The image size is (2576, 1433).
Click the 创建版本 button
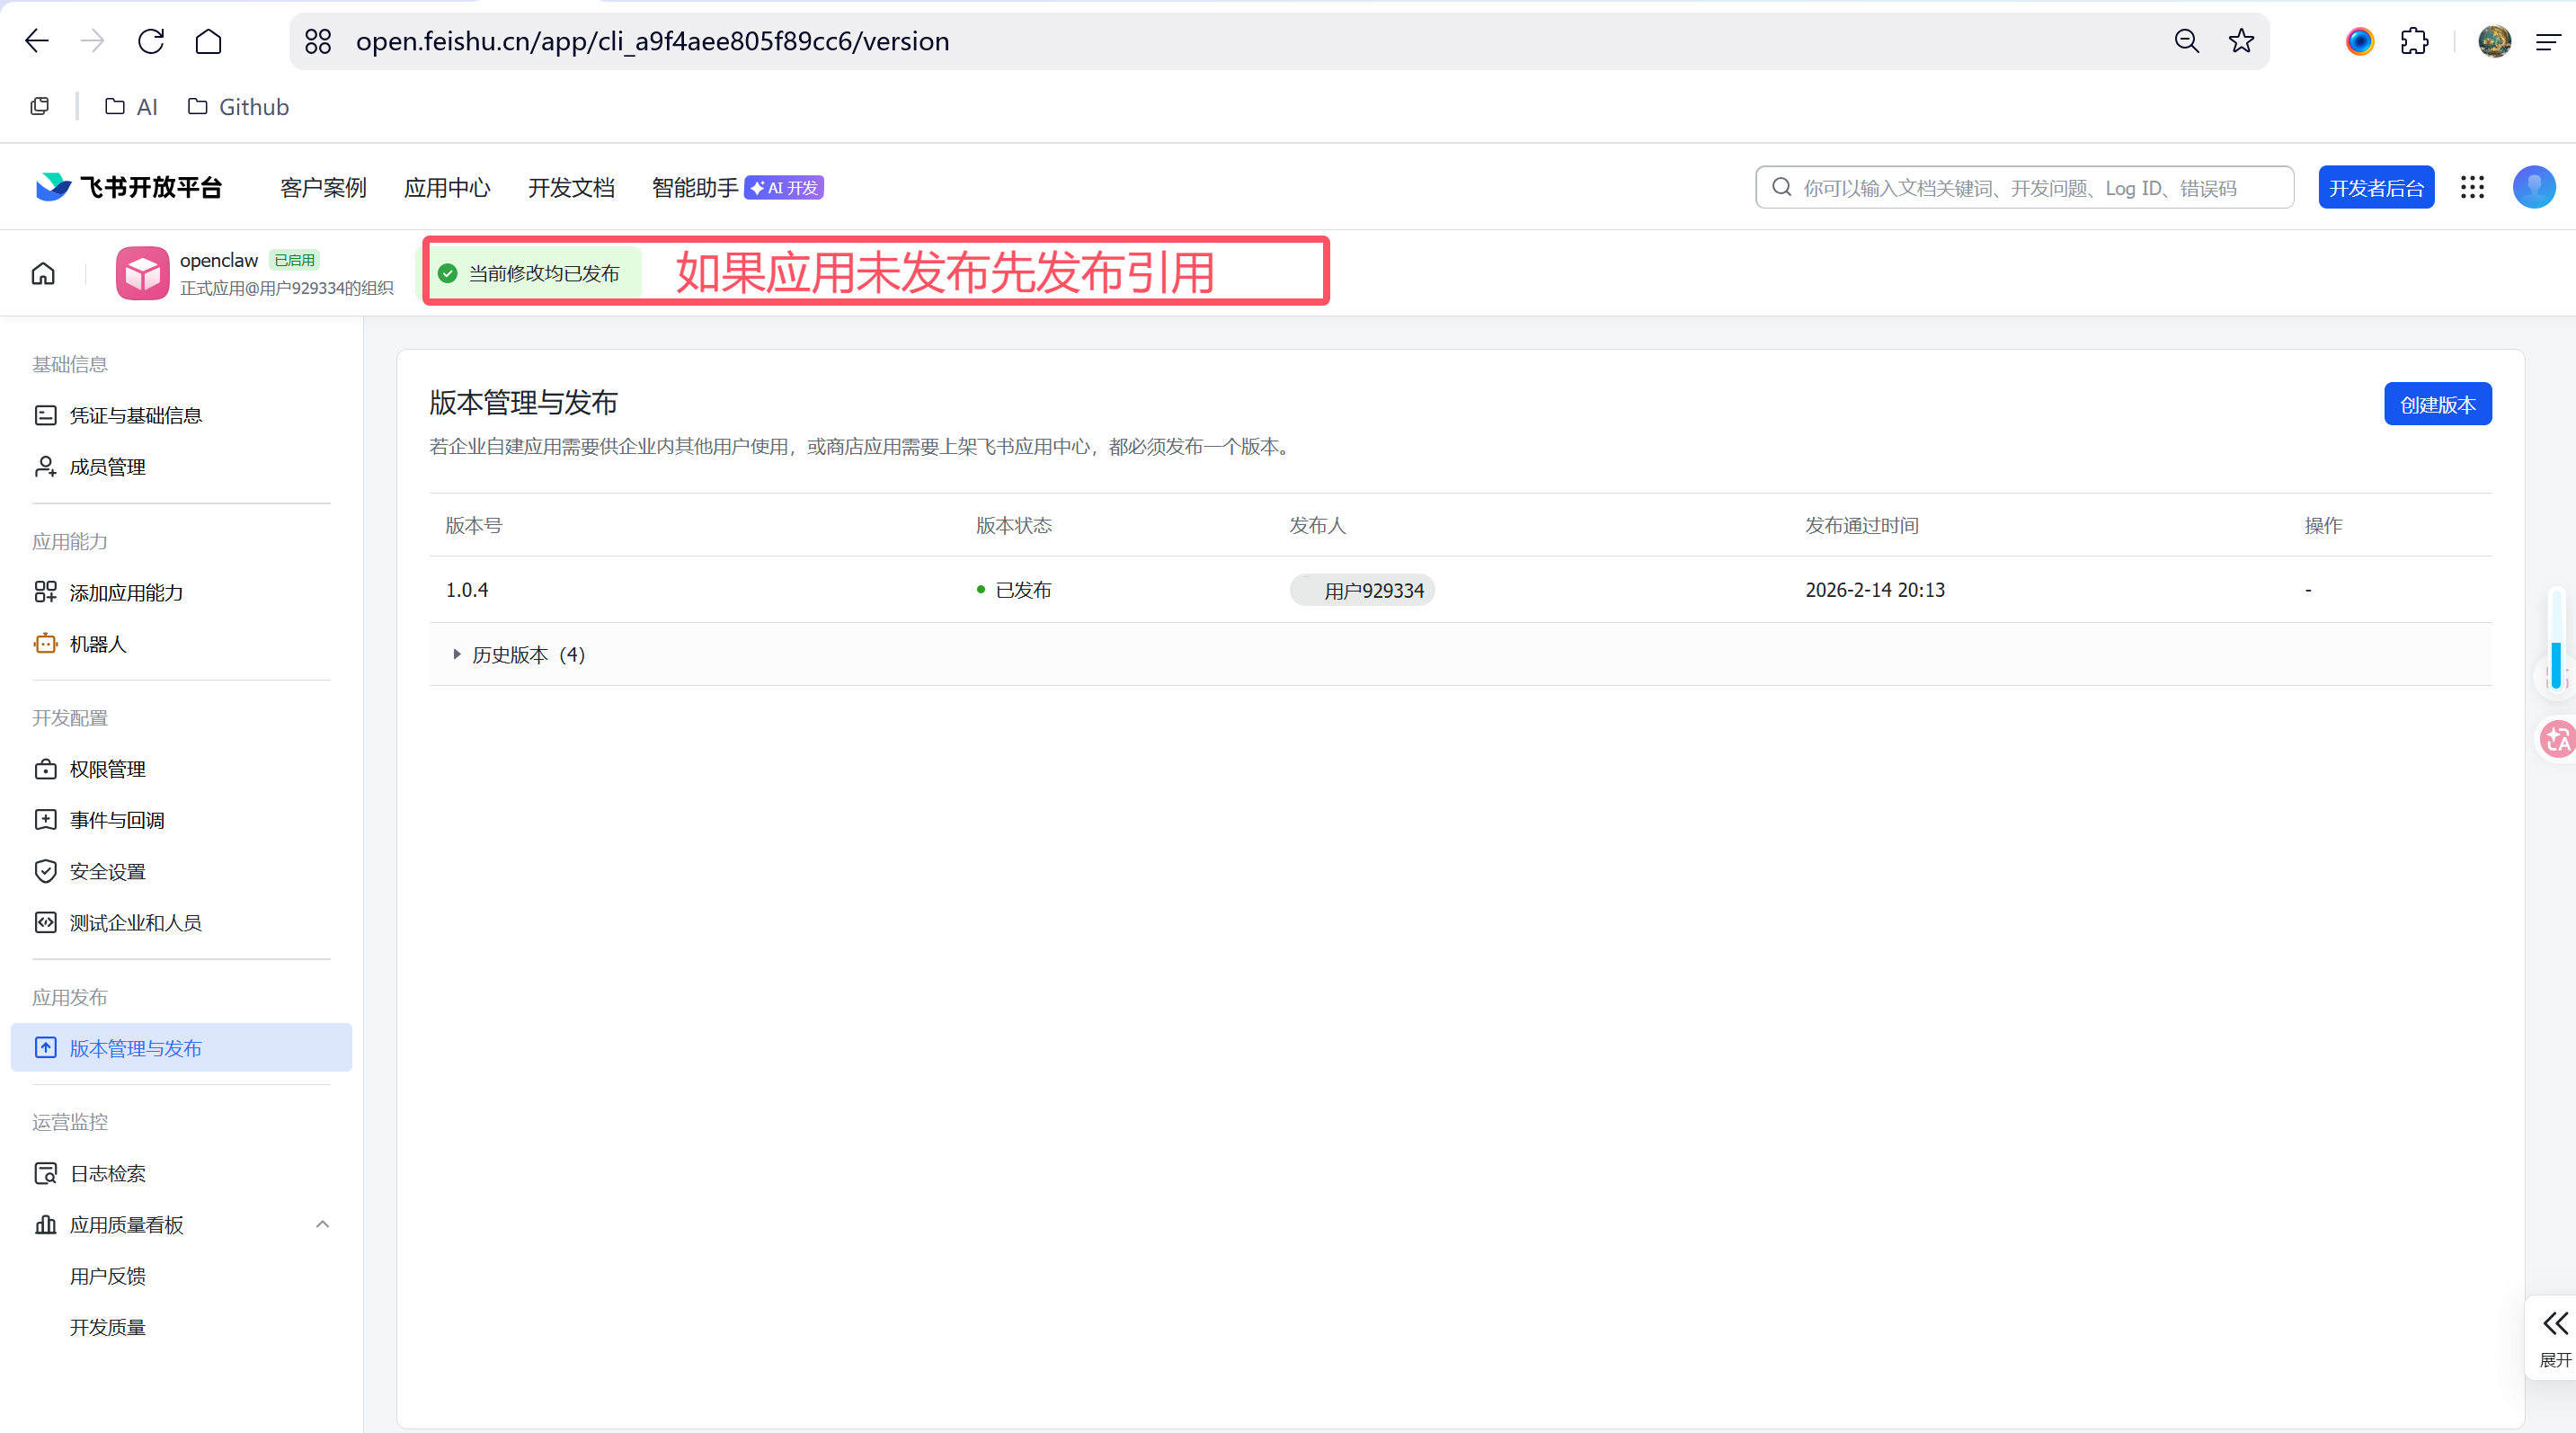click(x=2438, y=404)
